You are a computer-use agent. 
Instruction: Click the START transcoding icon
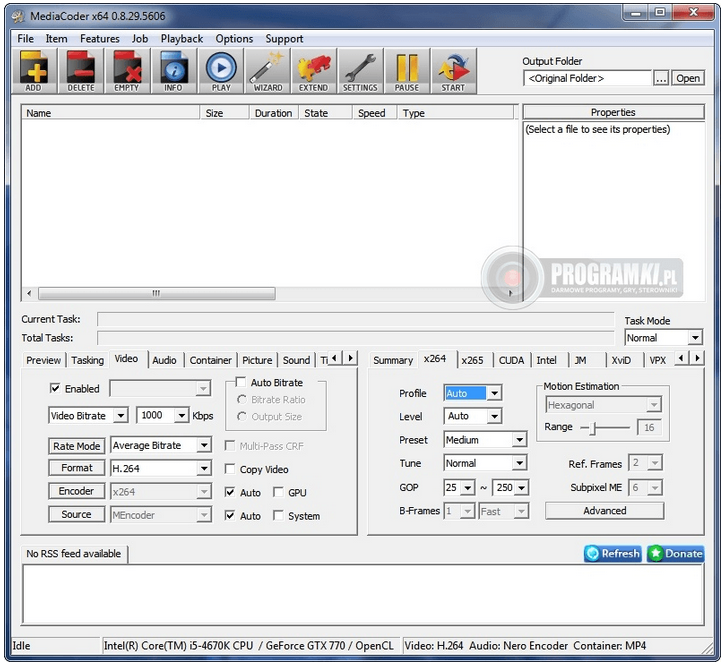(453, 71)
